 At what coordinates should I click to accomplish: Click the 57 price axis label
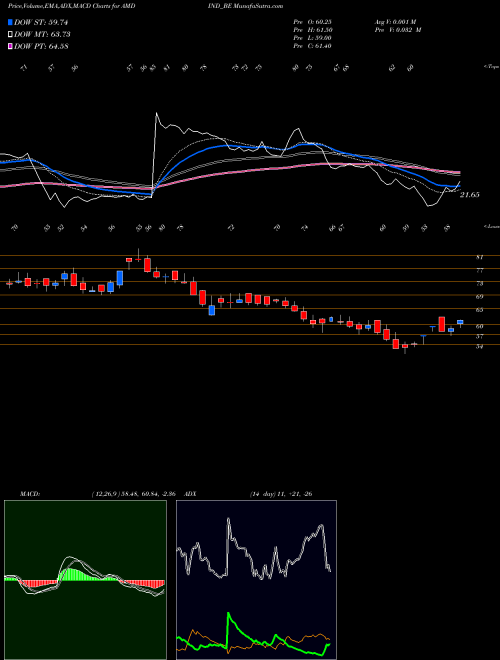coord(479,336)
